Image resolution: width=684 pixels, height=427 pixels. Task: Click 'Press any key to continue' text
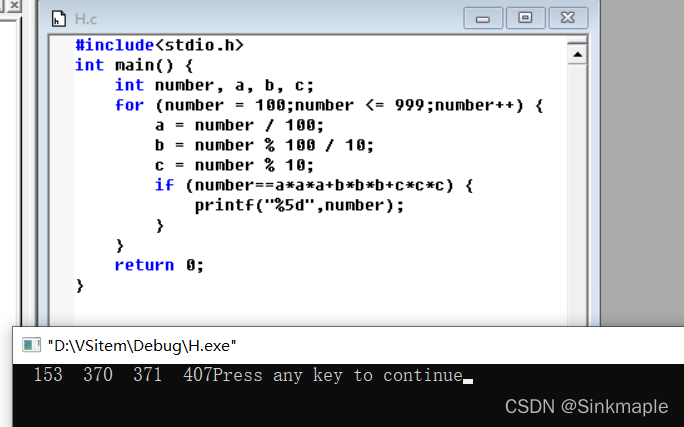tap(338, 375)
